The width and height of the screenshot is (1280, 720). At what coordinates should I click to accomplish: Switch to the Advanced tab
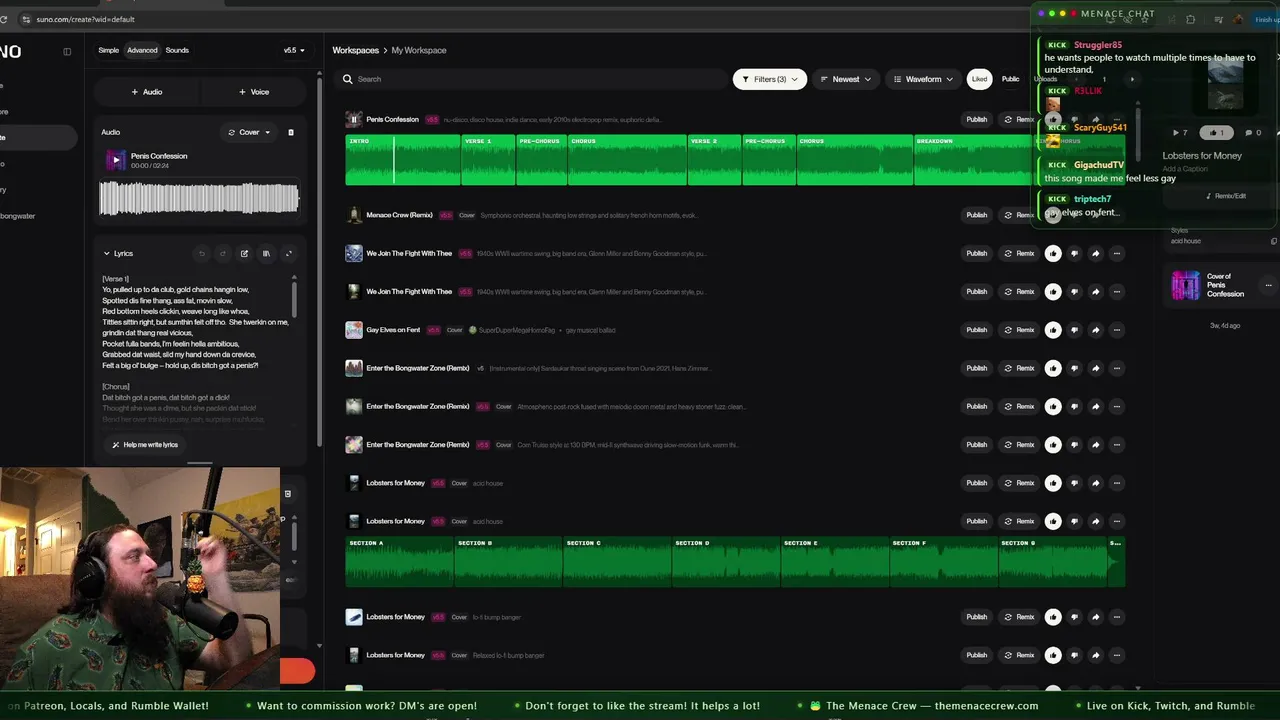click(x=142, y=50)
